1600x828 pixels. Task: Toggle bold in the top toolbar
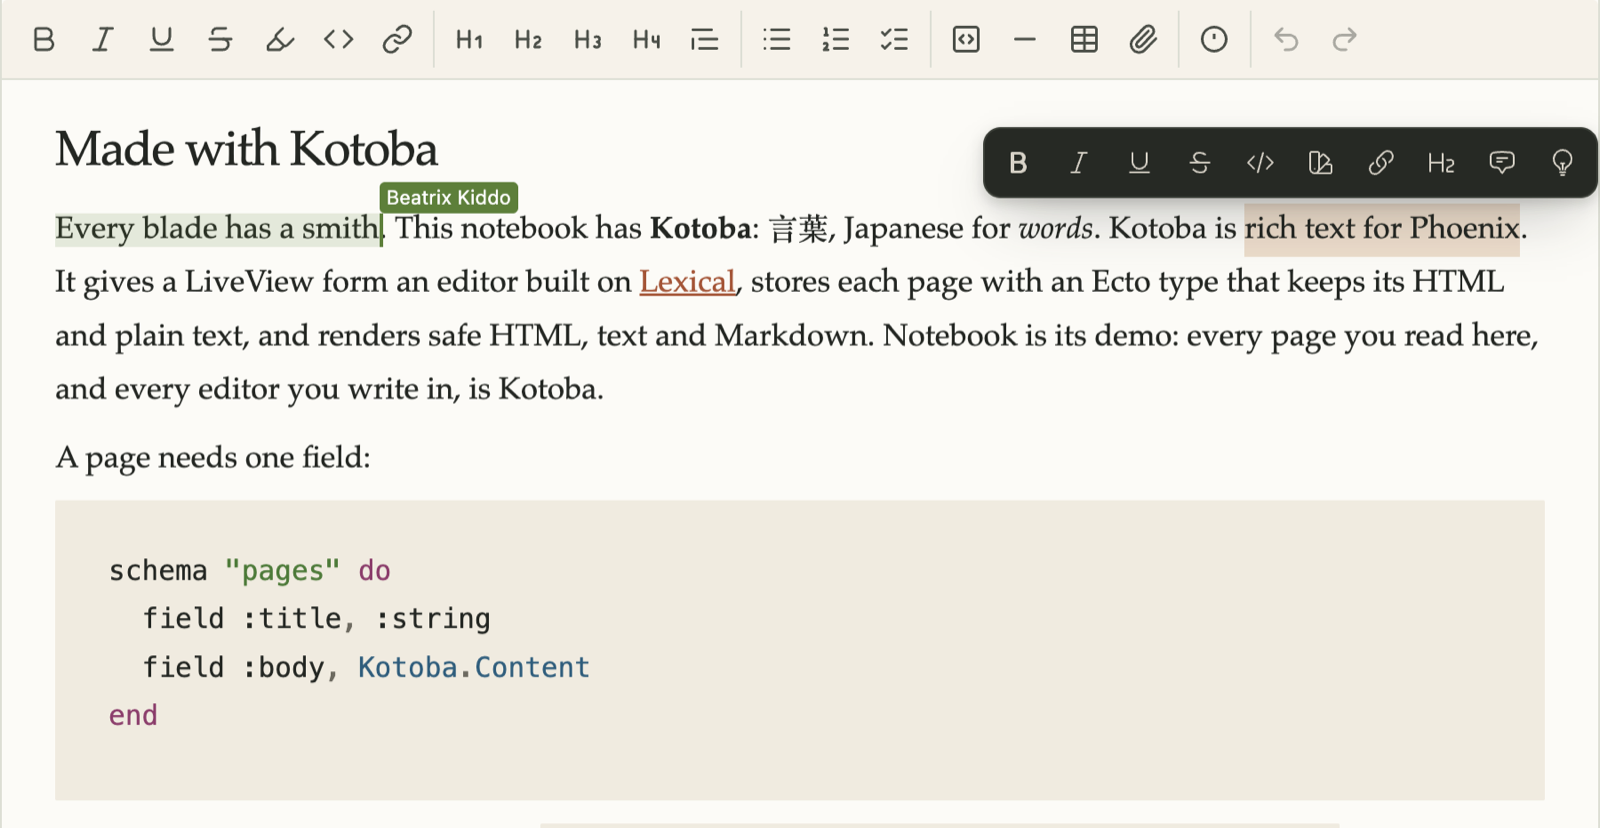pos(43,40)
